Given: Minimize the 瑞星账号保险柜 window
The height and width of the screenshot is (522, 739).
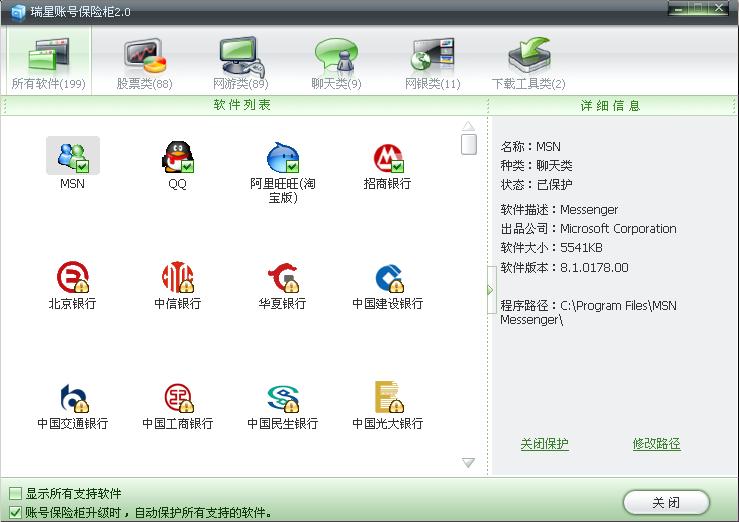Looking at the screenshot, I should [679, 8].
